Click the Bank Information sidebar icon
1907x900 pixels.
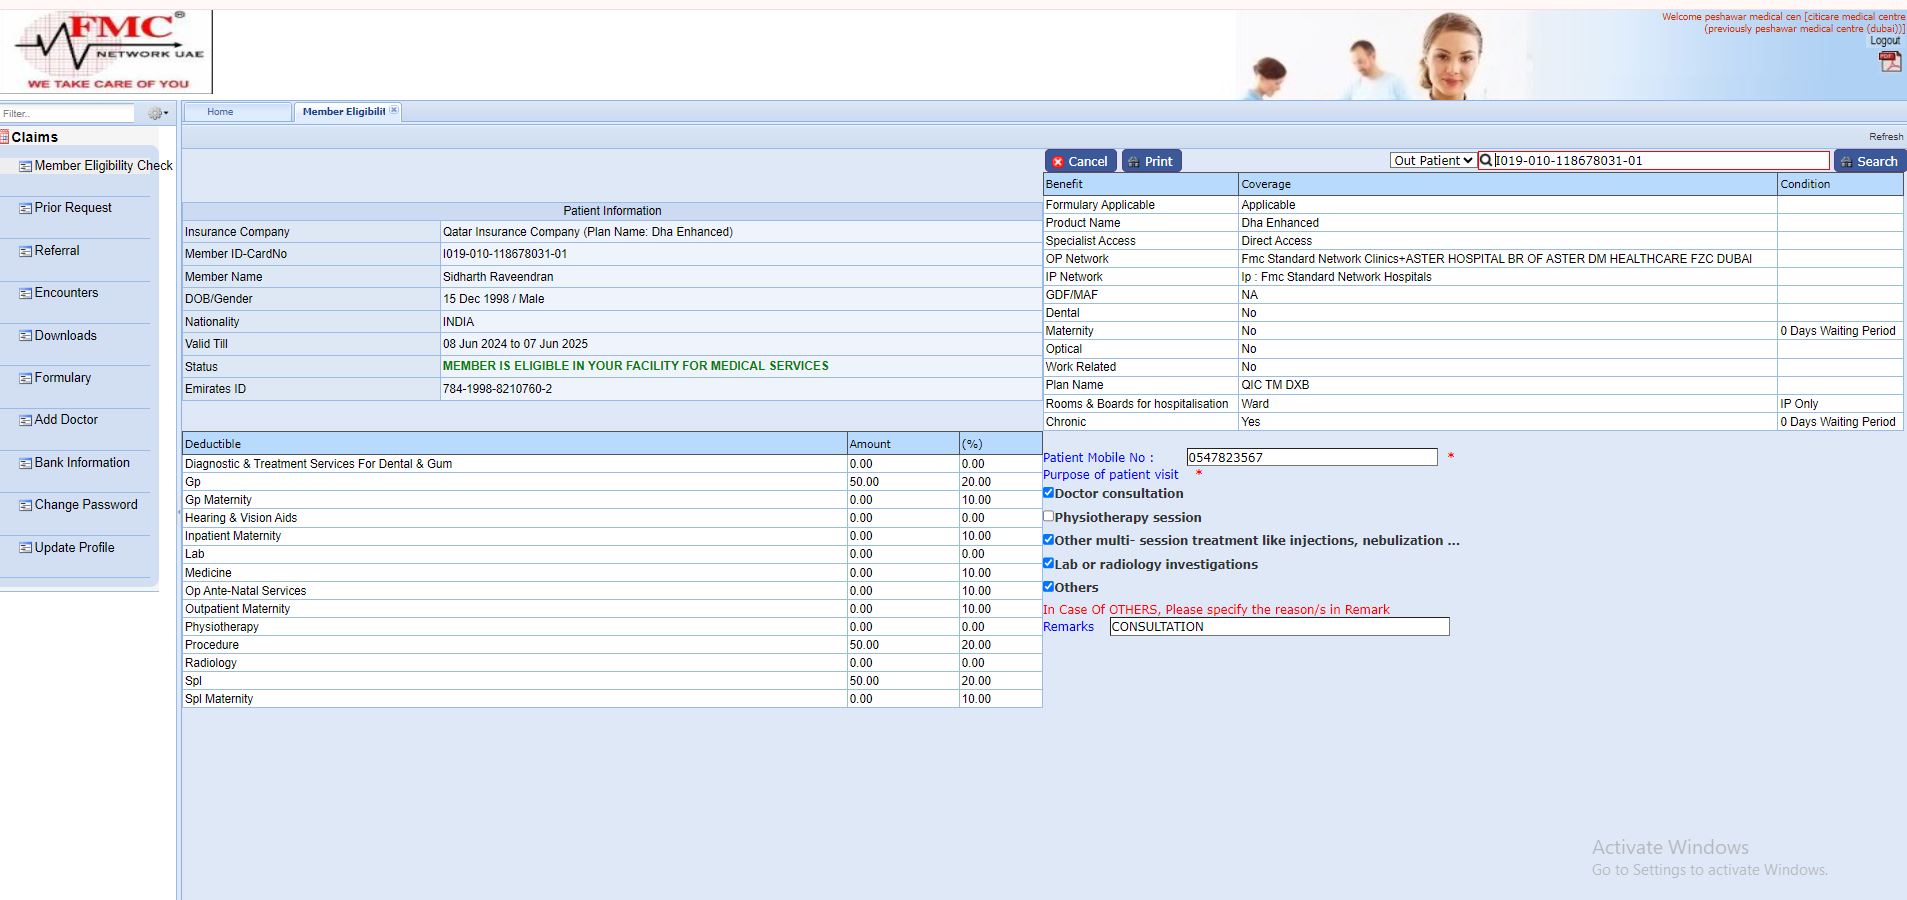26,464
